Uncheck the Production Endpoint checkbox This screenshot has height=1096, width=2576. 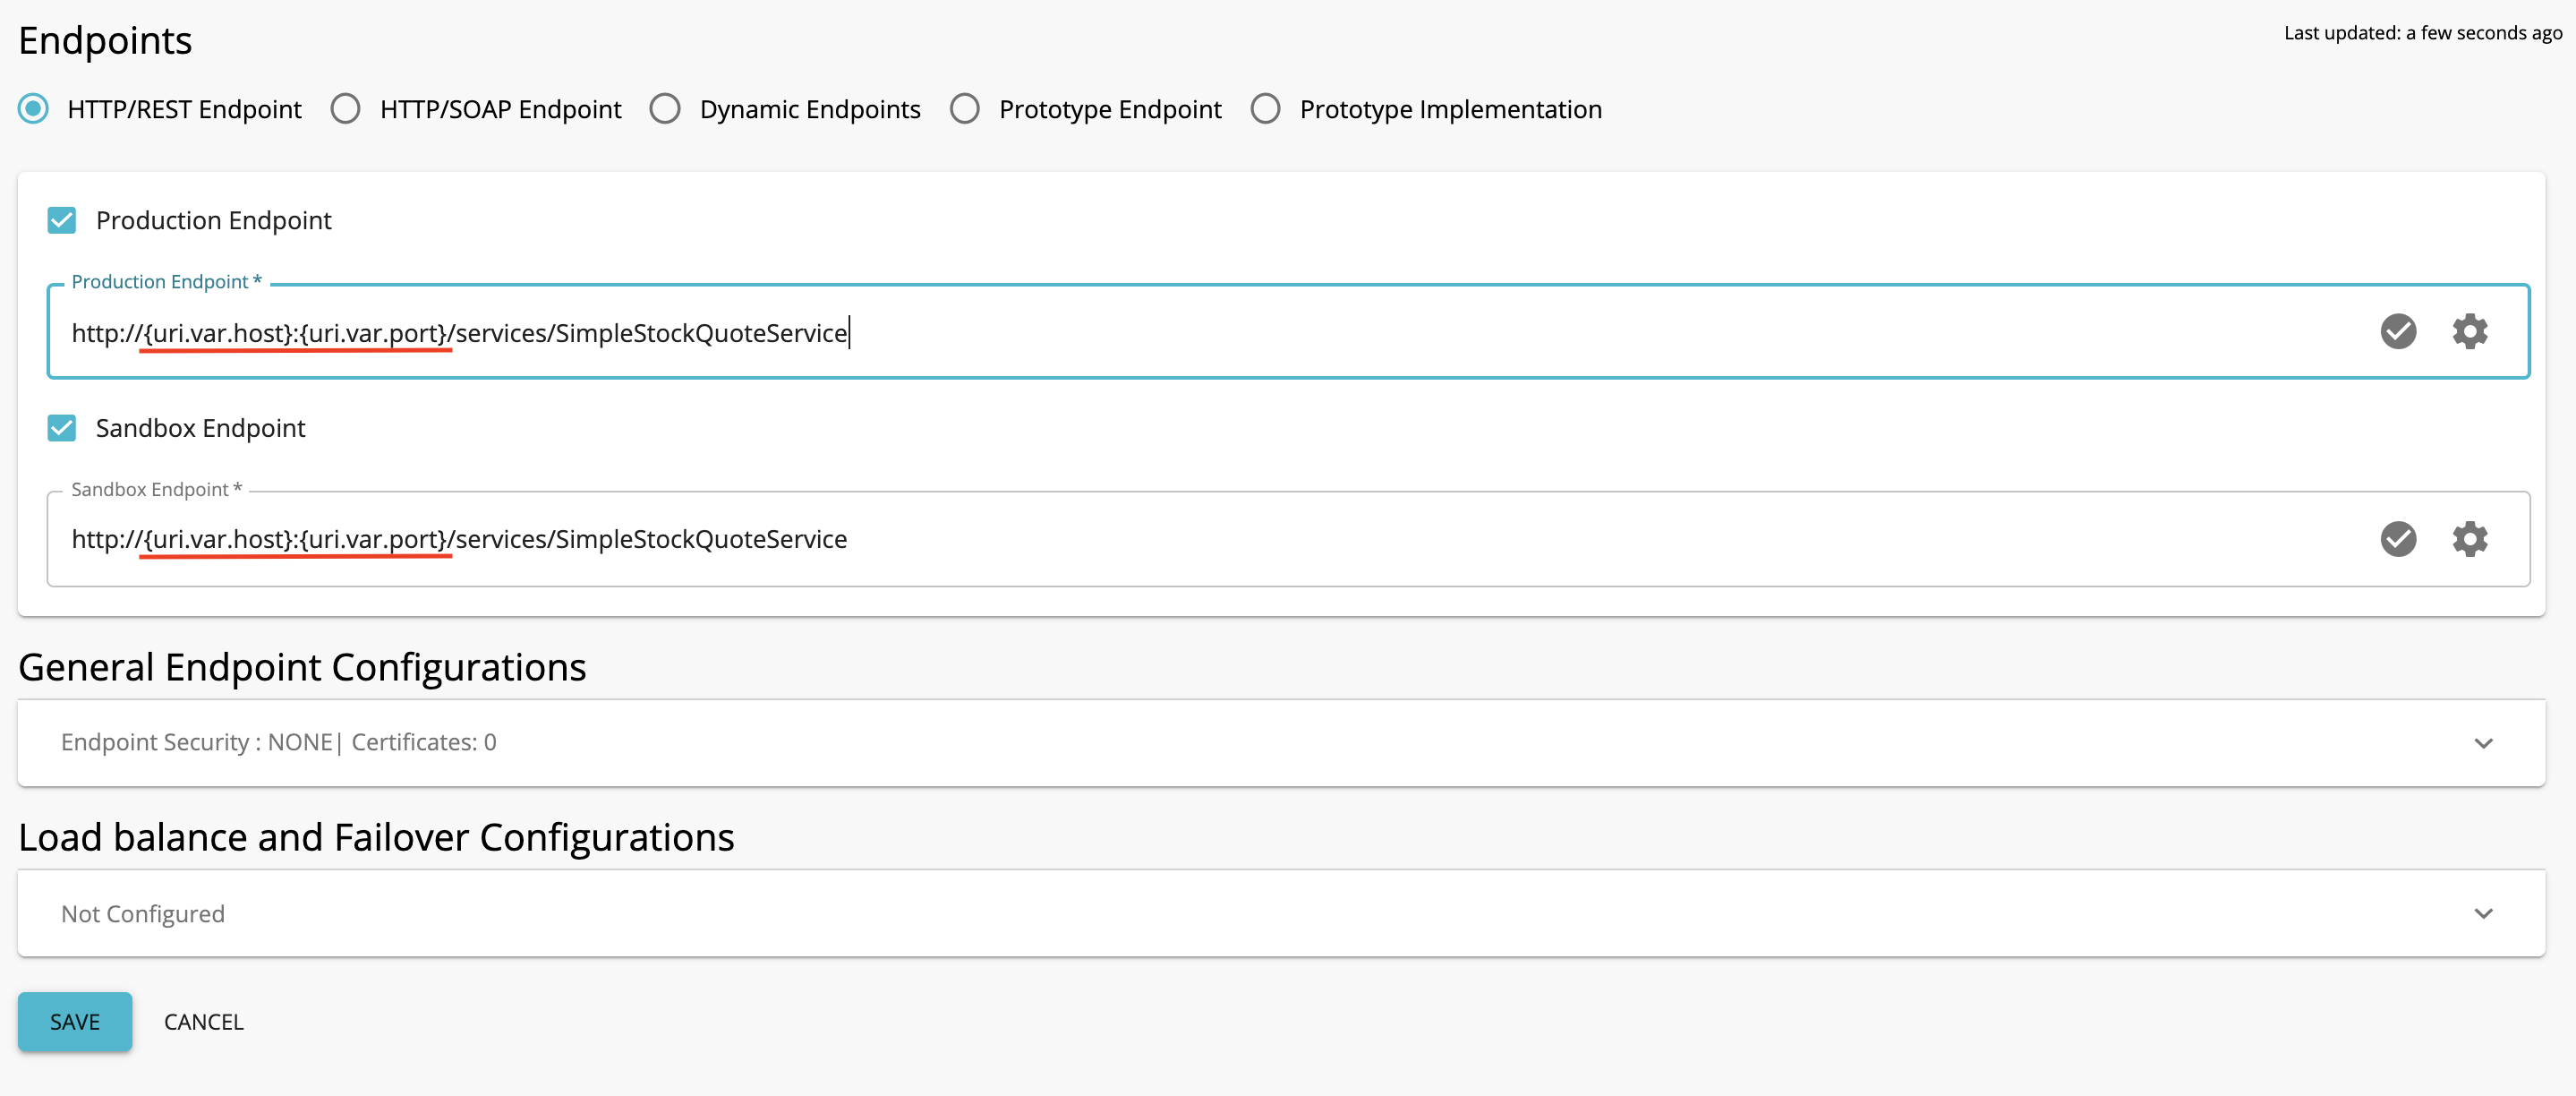pos(62,220)
